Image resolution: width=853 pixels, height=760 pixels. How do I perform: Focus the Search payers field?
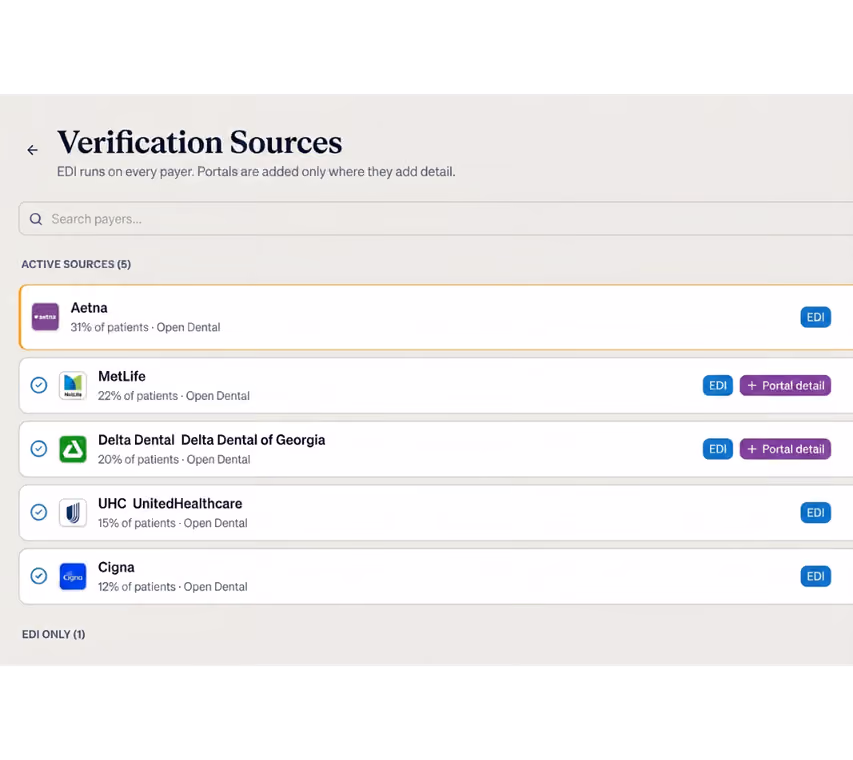[436, 219]
